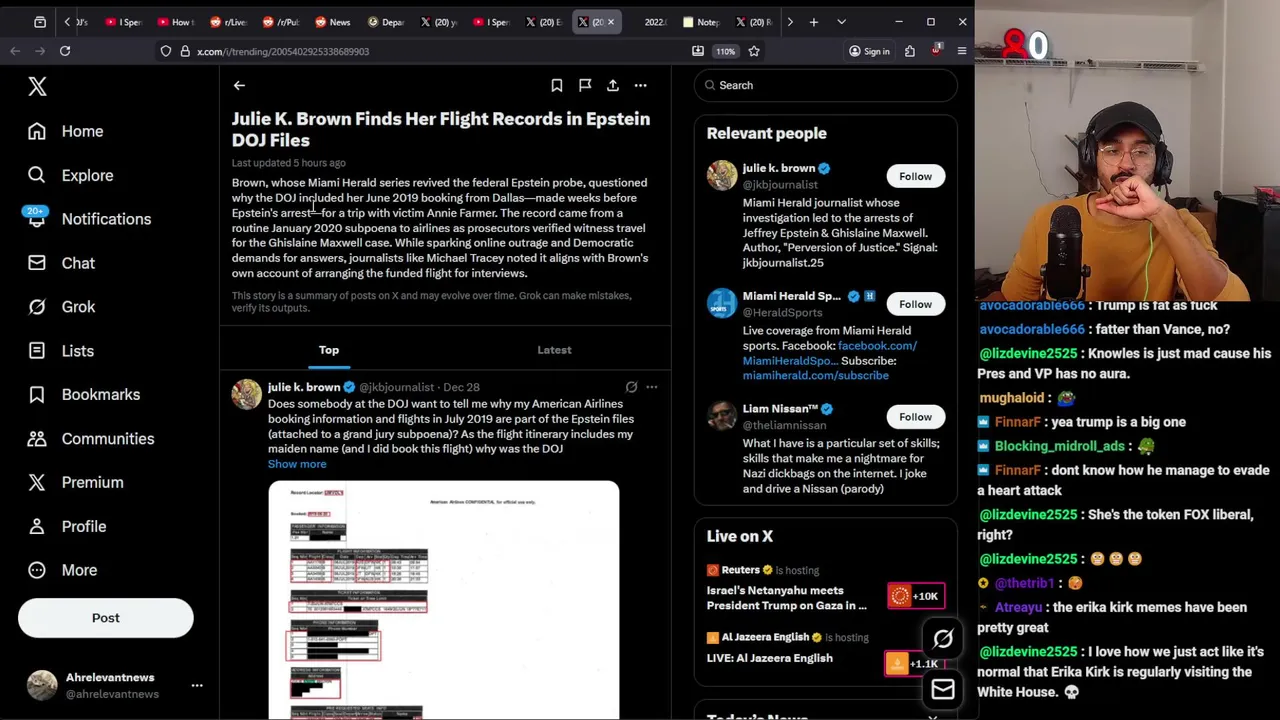Switch to the Latest tab

554,350
